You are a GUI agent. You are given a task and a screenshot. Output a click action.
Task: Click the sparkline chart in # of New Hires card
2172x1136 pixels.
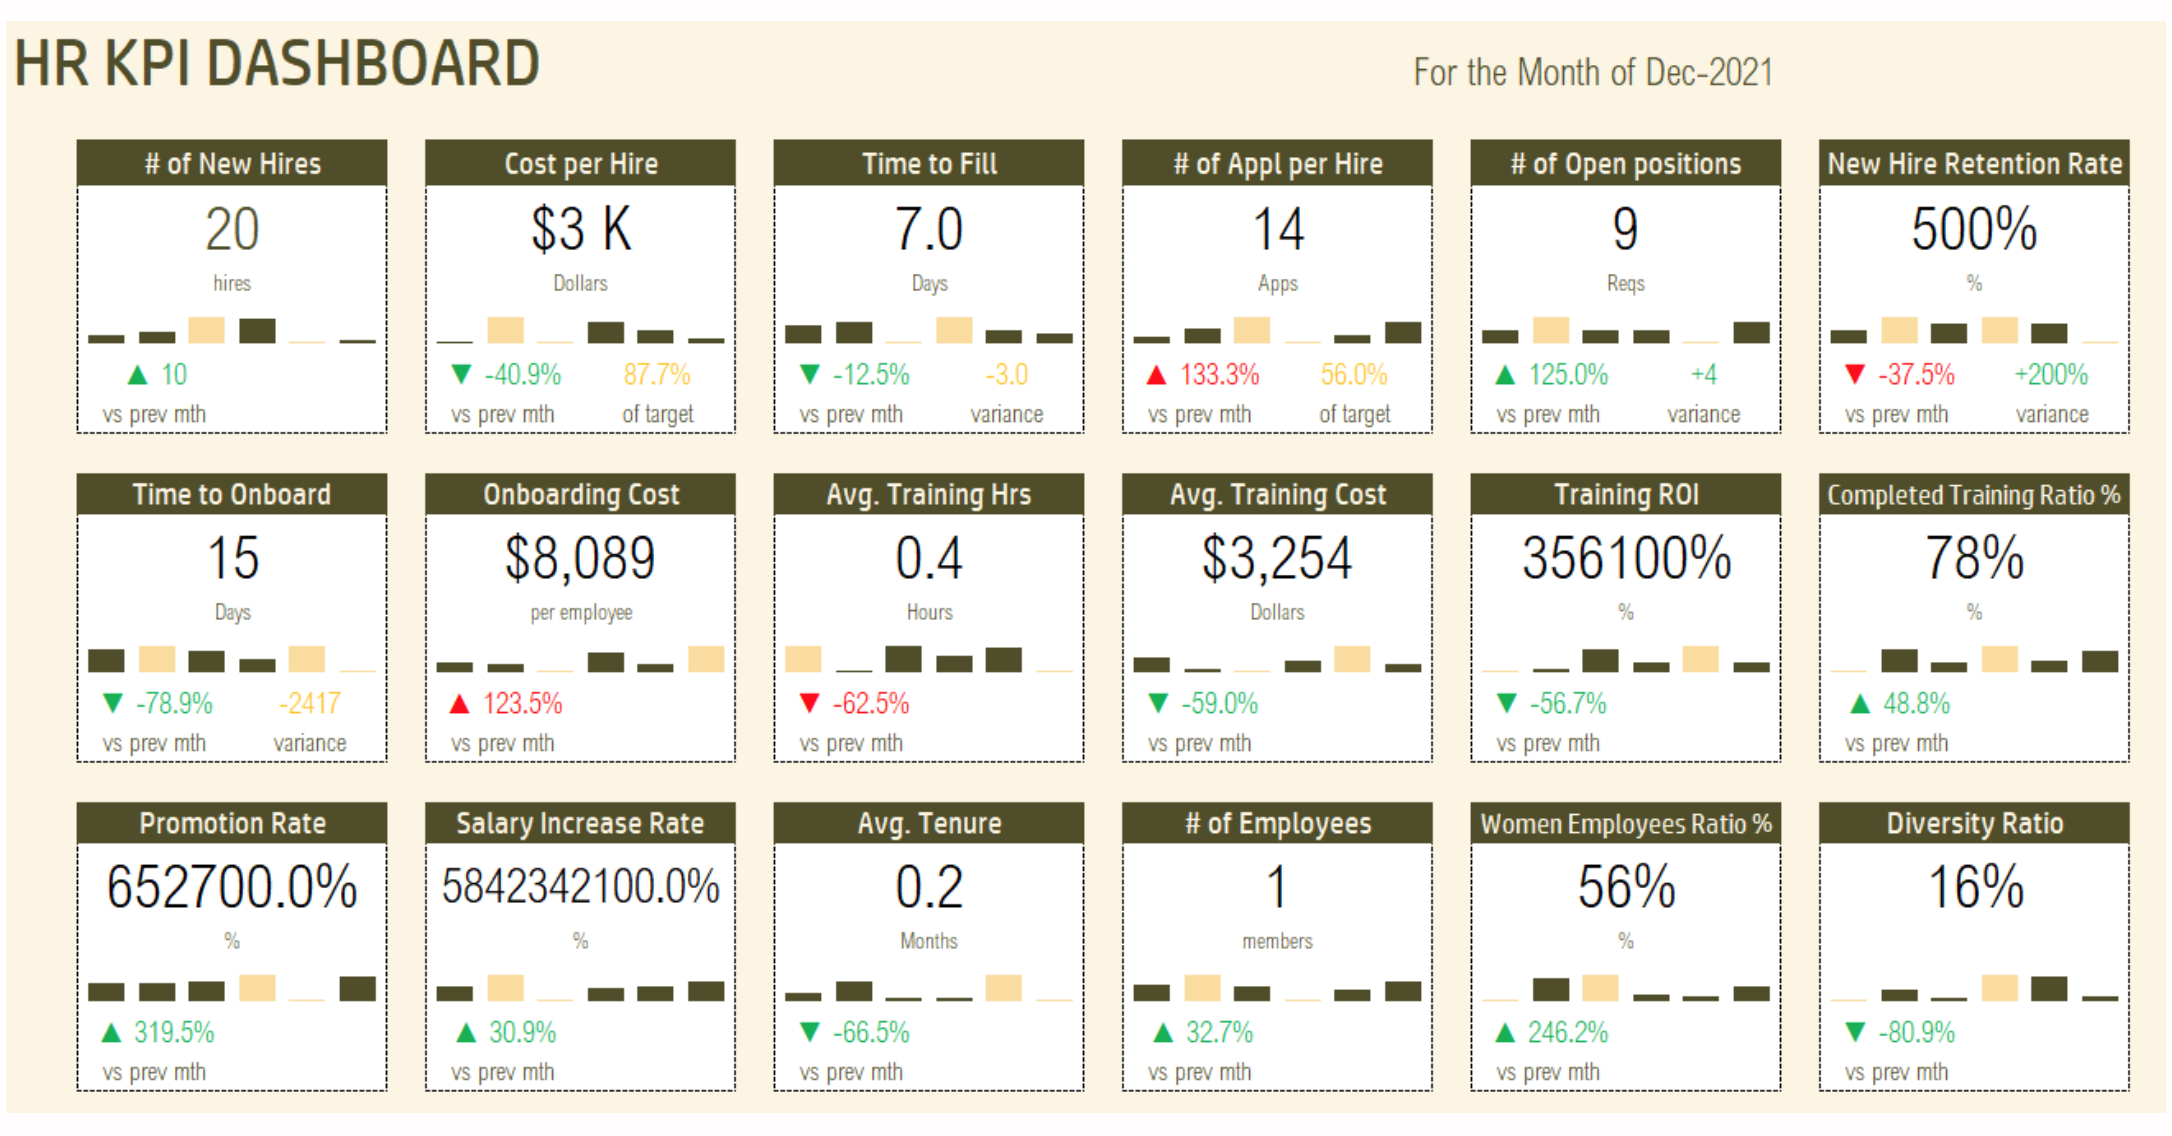coord(232,330)
